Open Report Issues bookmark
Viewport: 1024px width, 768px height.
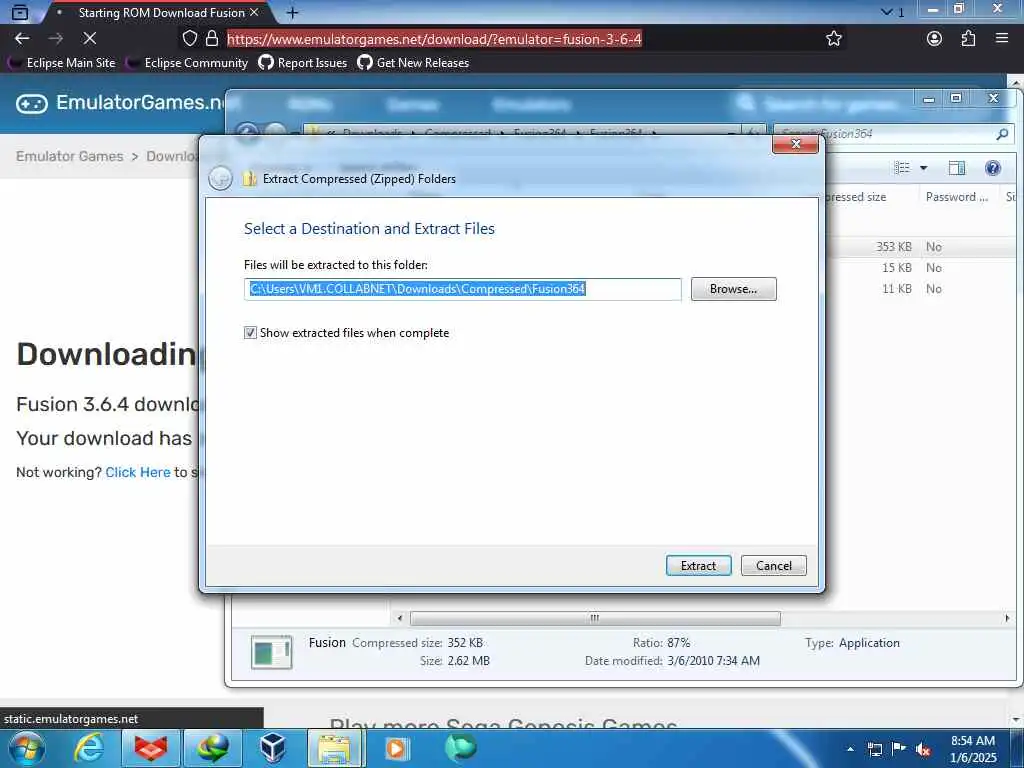coord(302,63)
